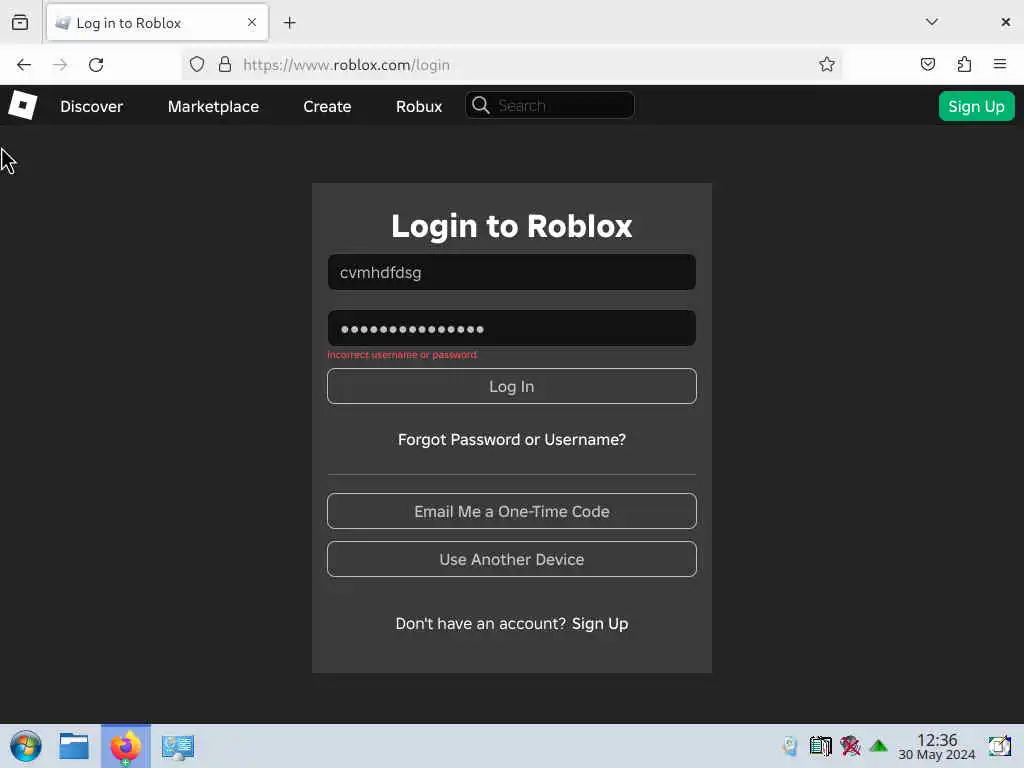Click the taskbar clock 12:36

pos(936,740)
